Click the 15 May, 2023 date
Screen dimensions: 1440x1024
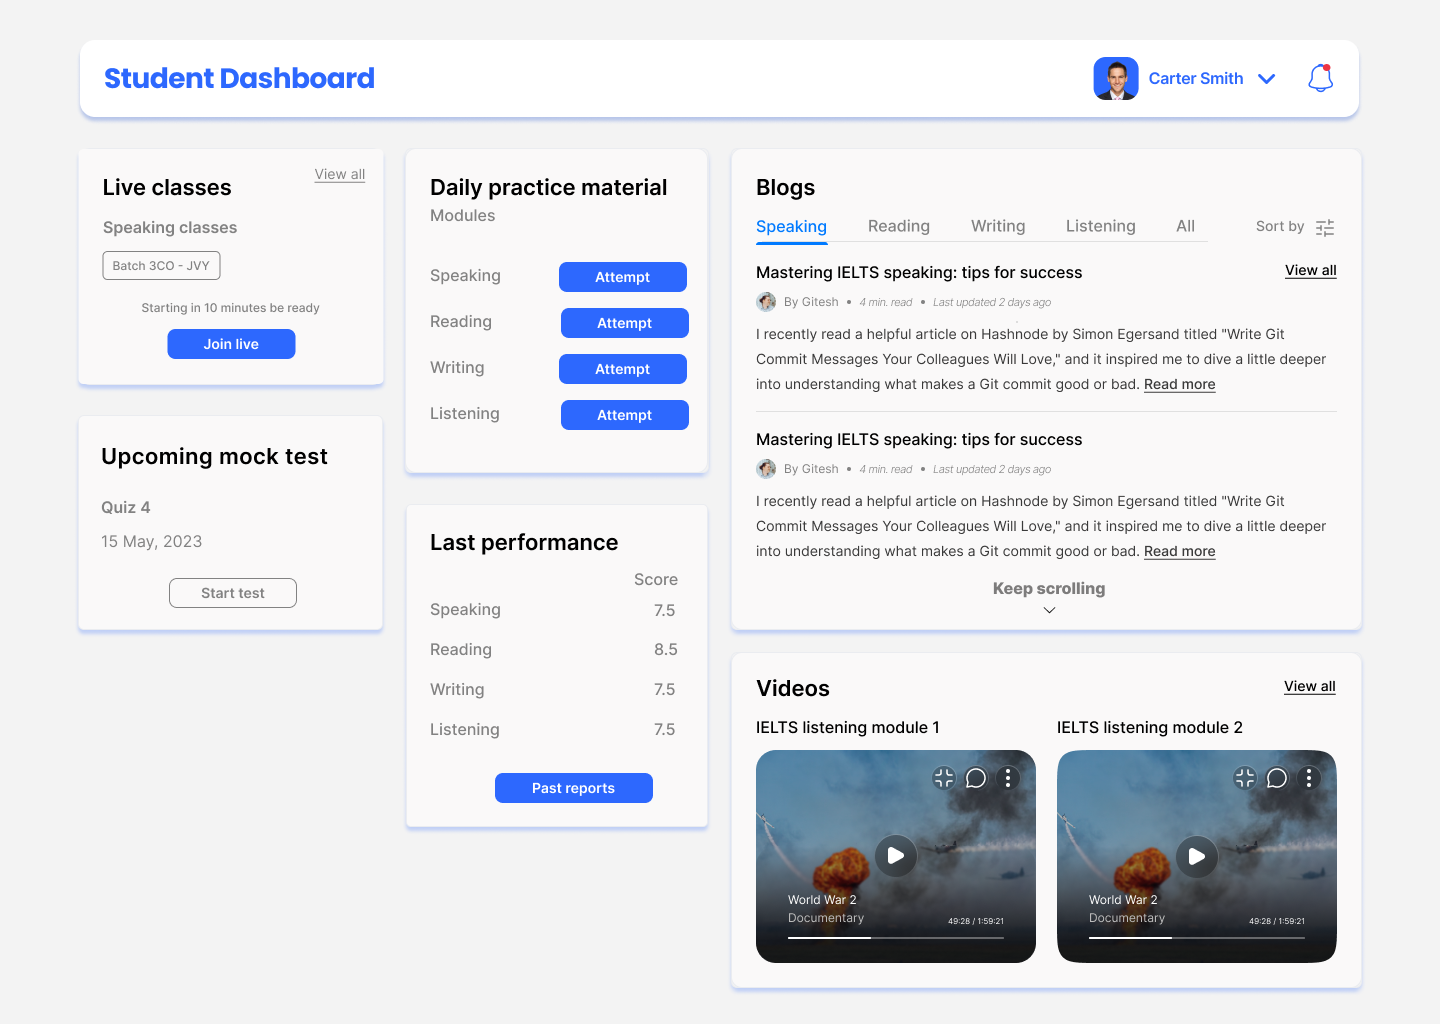pyautogui.click(x=152, y=541)
